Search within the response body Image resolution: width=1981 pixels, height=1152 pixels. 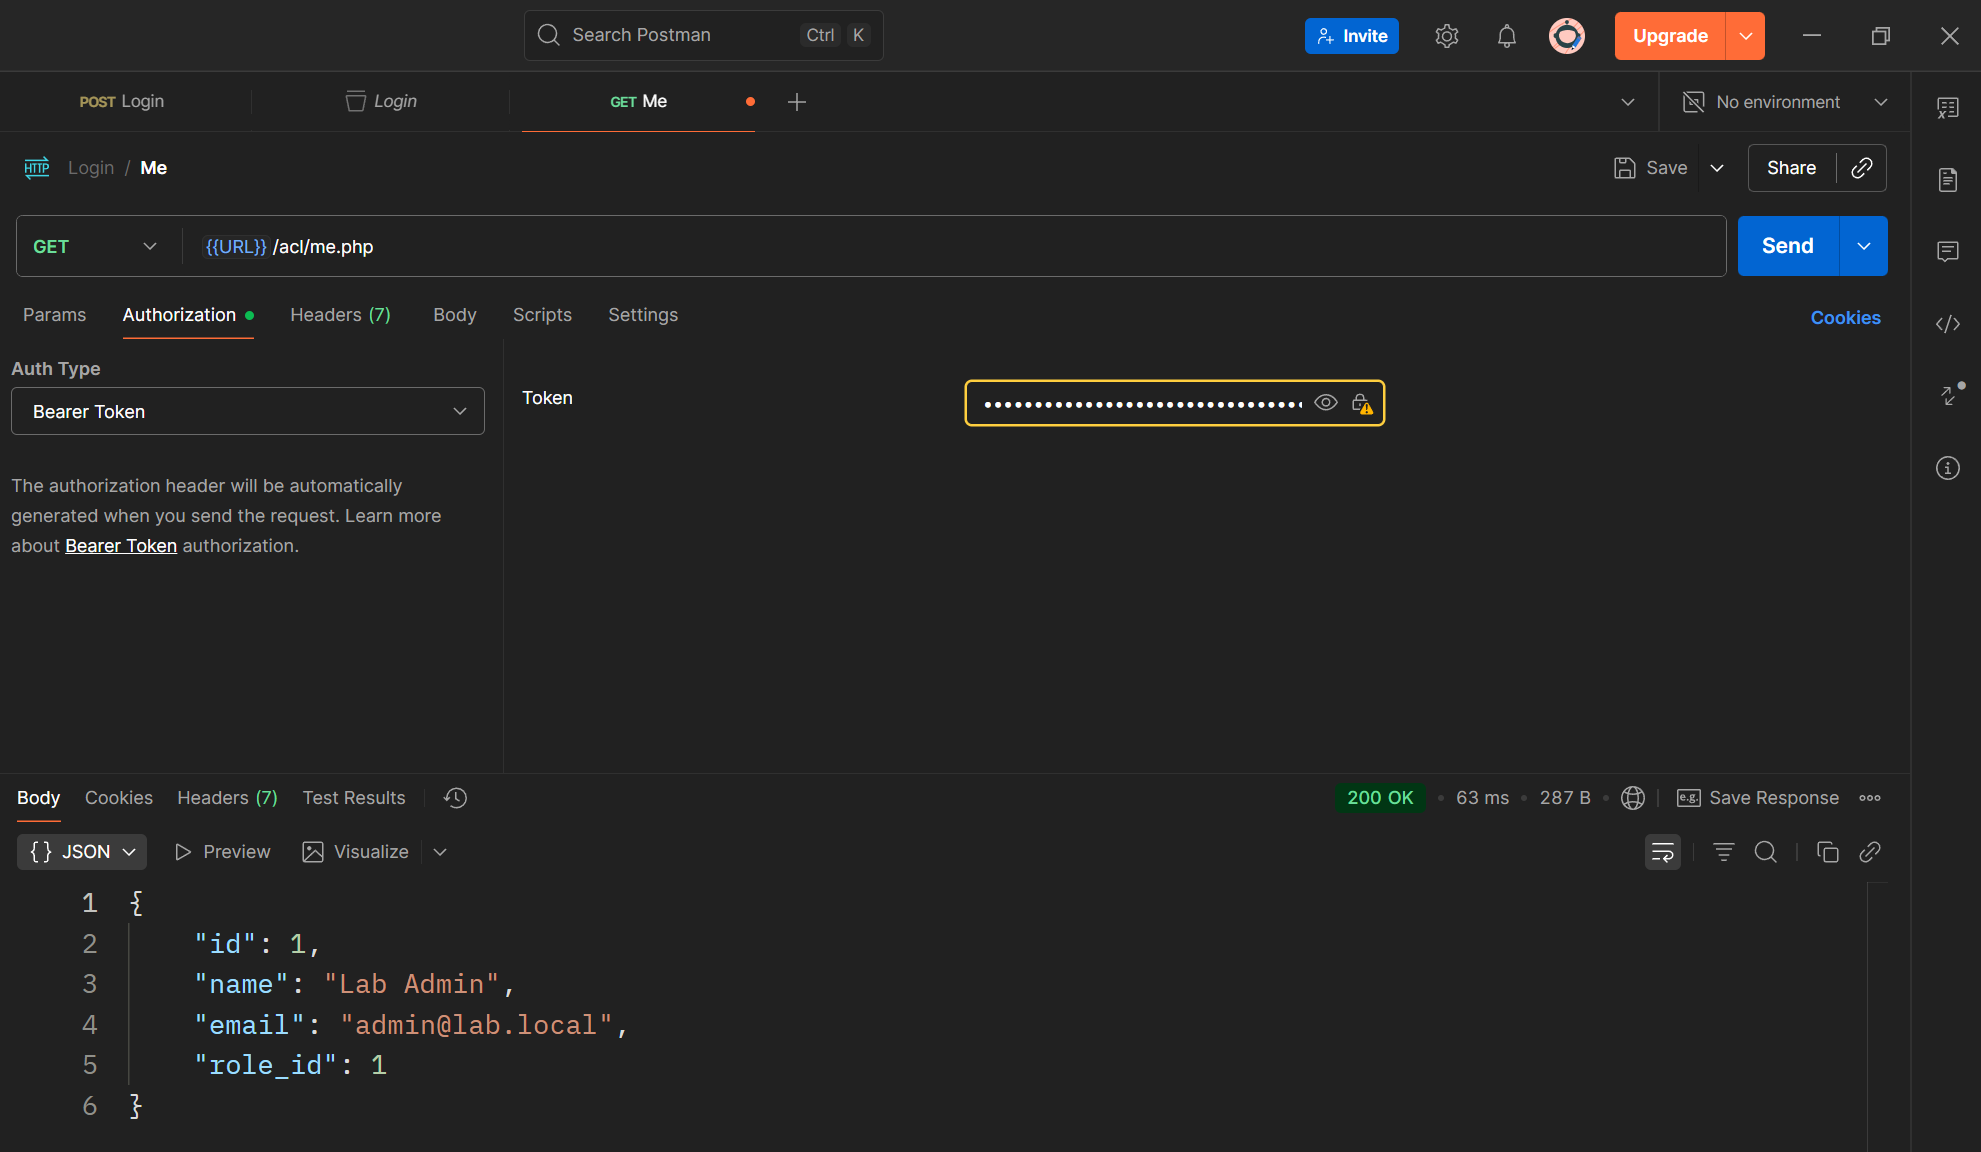(1765, 852)
